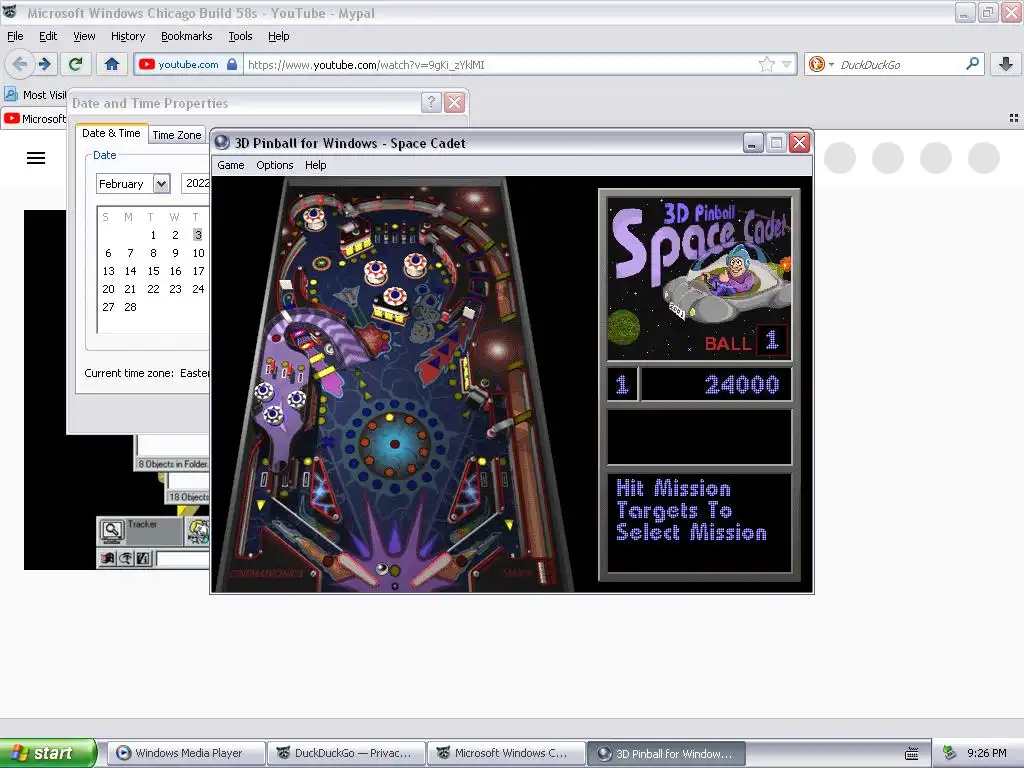Viewport: 1024px width, 768px height.
Task: Switch to Microsoft Windows Chicago taskbar button
Action: pyautogui.click(x=507, y=753)
